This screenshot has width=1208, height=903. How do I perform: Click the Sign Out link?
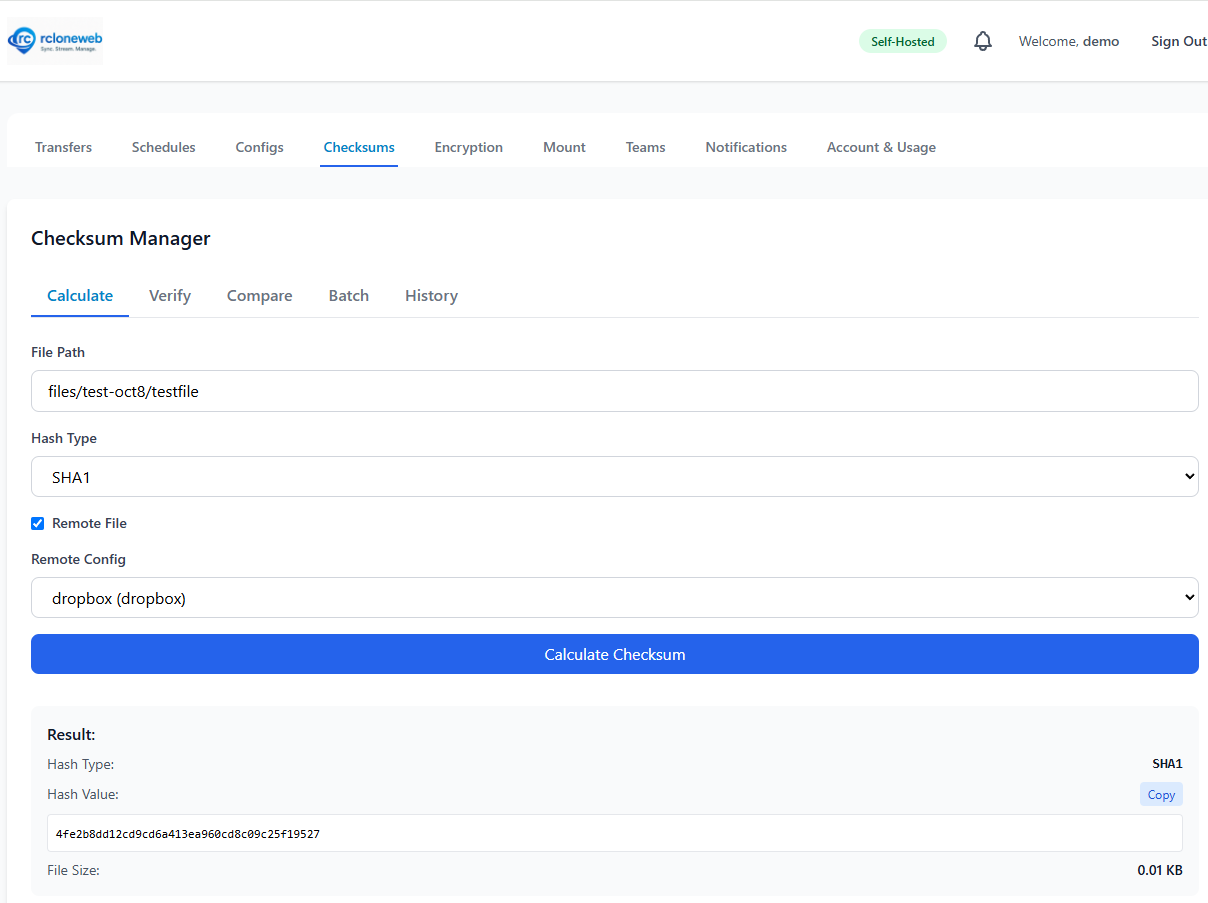(1178, 41)
